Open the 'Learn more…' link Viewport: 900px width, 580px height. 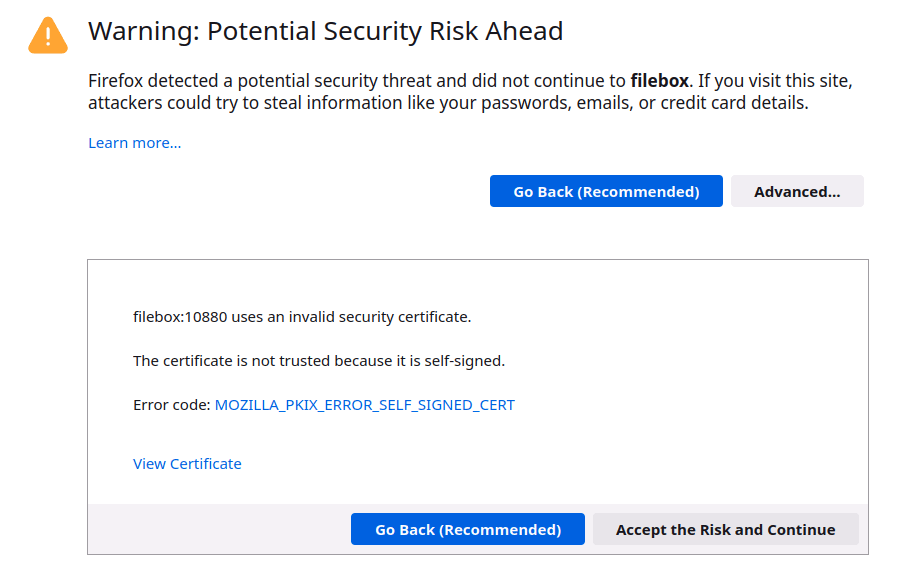point(135,143)
